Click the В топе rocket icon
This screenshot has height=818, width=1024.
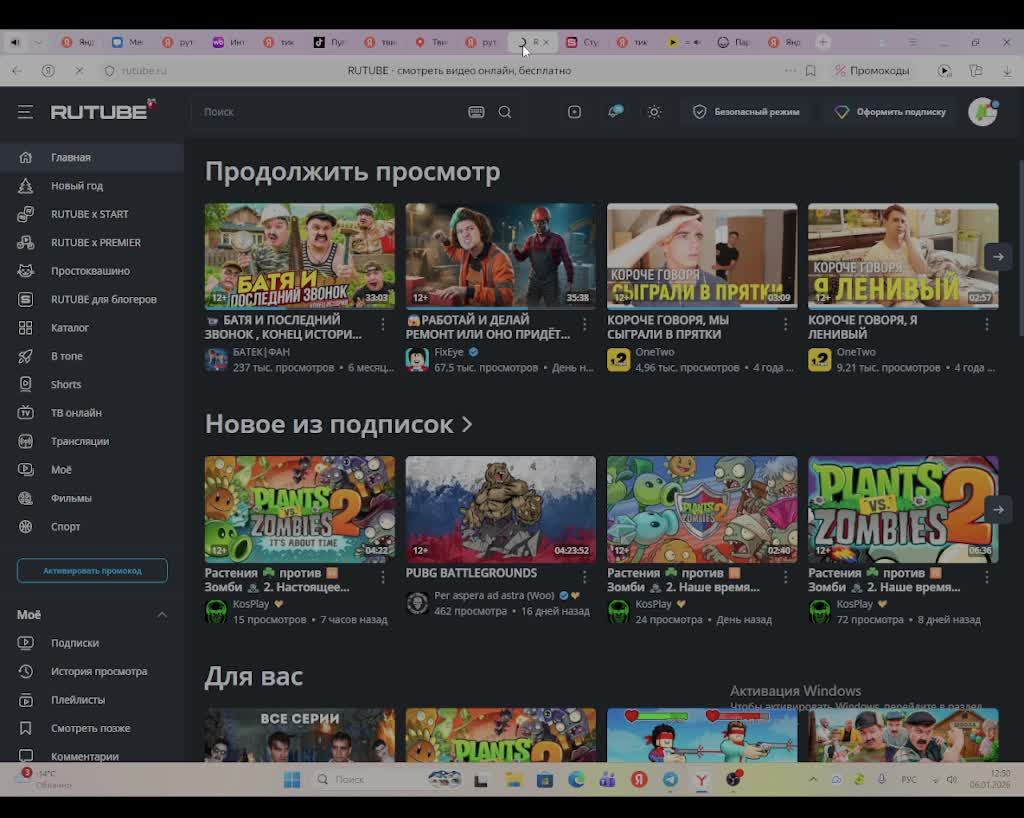pos(25,356)
